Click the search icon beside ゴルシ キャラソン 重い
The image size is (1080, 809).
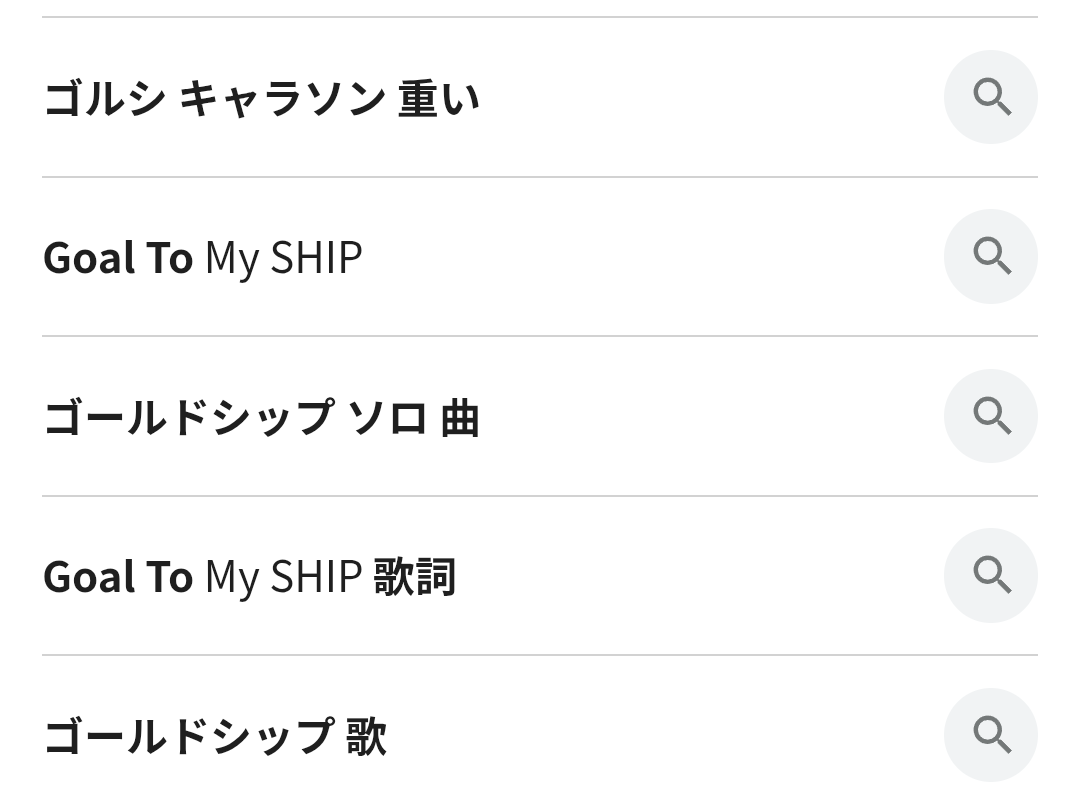[x=991, y=97]
